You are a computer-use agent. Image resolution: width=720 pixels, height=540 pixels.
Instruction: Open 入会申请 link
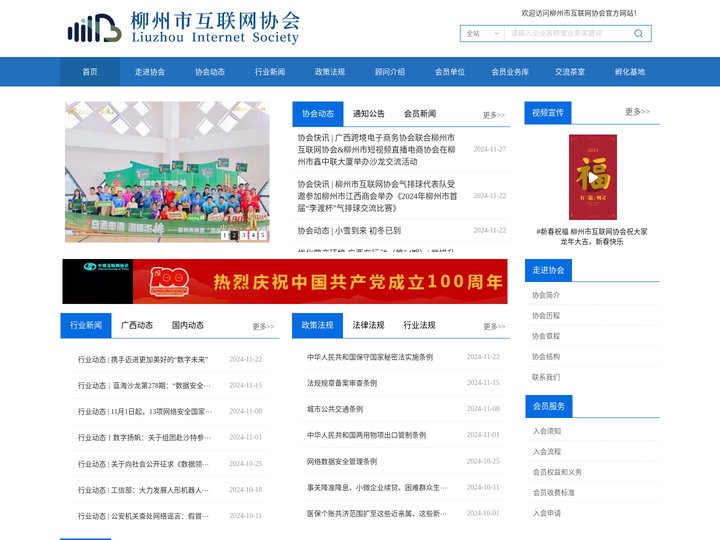[x=547, y=513]
